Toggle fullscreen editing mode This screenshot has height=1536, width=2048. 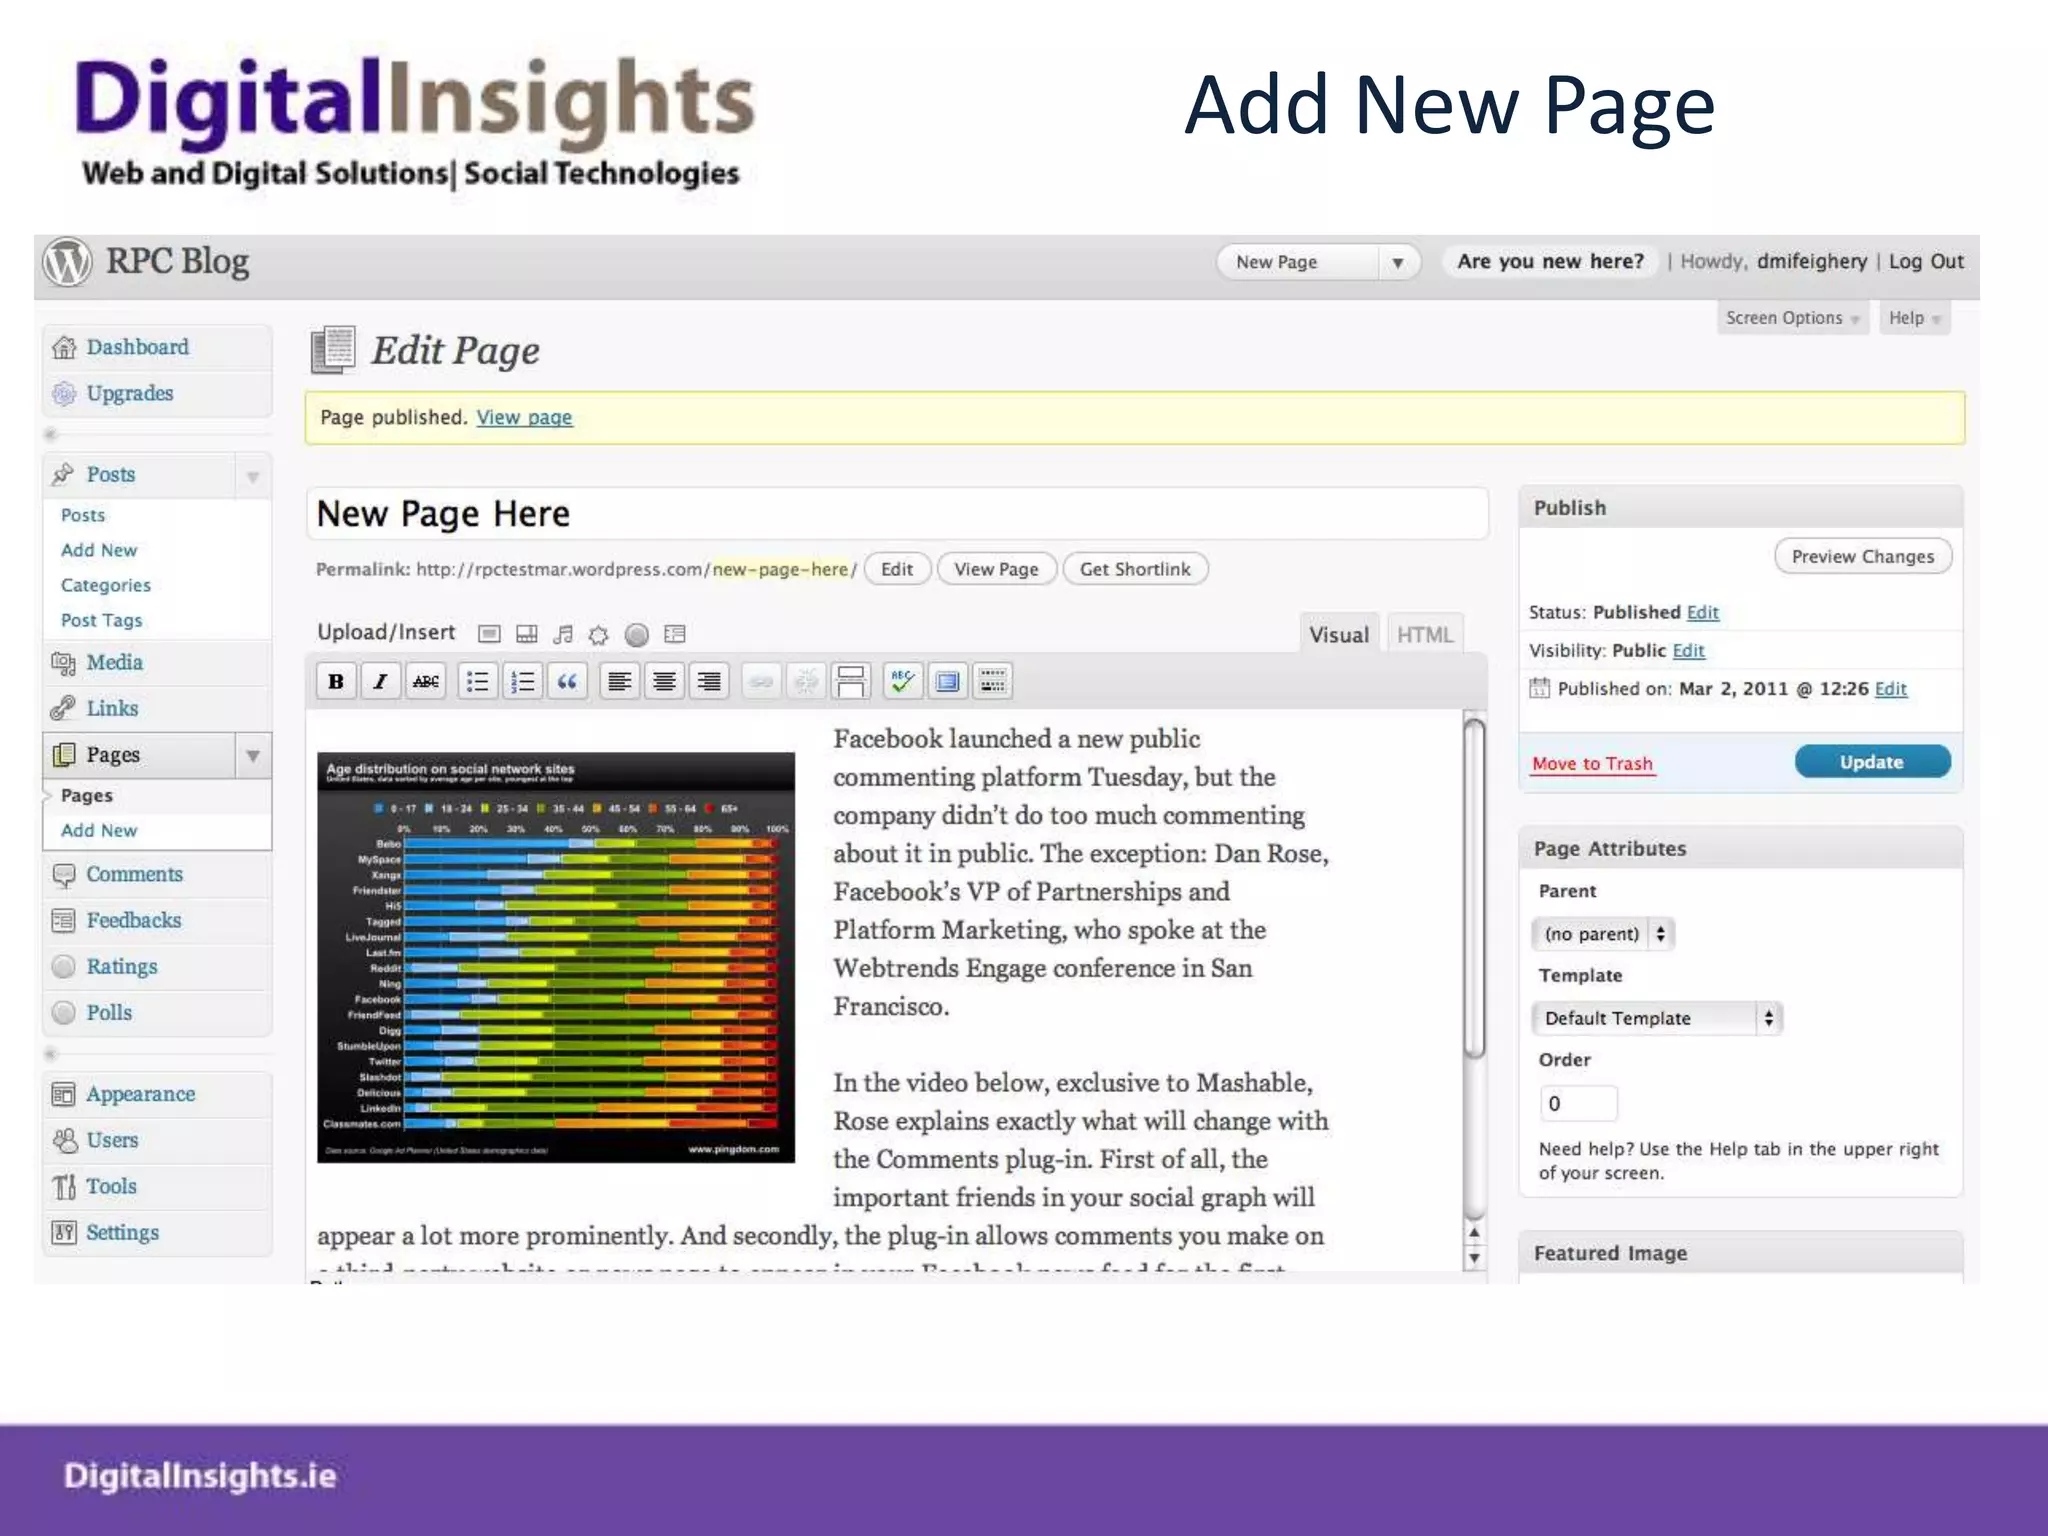(x=947, y=682)
